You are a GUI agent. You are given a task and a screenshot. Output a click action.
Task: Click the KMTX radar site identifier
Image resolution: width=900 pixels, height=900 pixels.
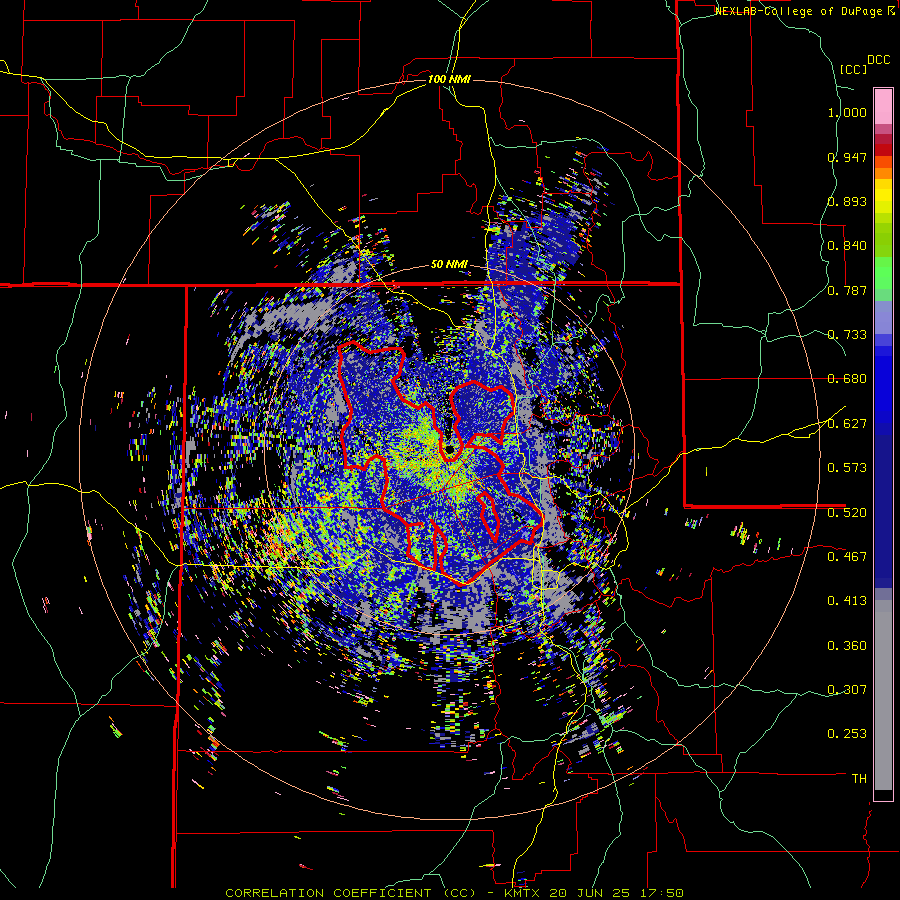pyautogui.click(x=523, y=893)
